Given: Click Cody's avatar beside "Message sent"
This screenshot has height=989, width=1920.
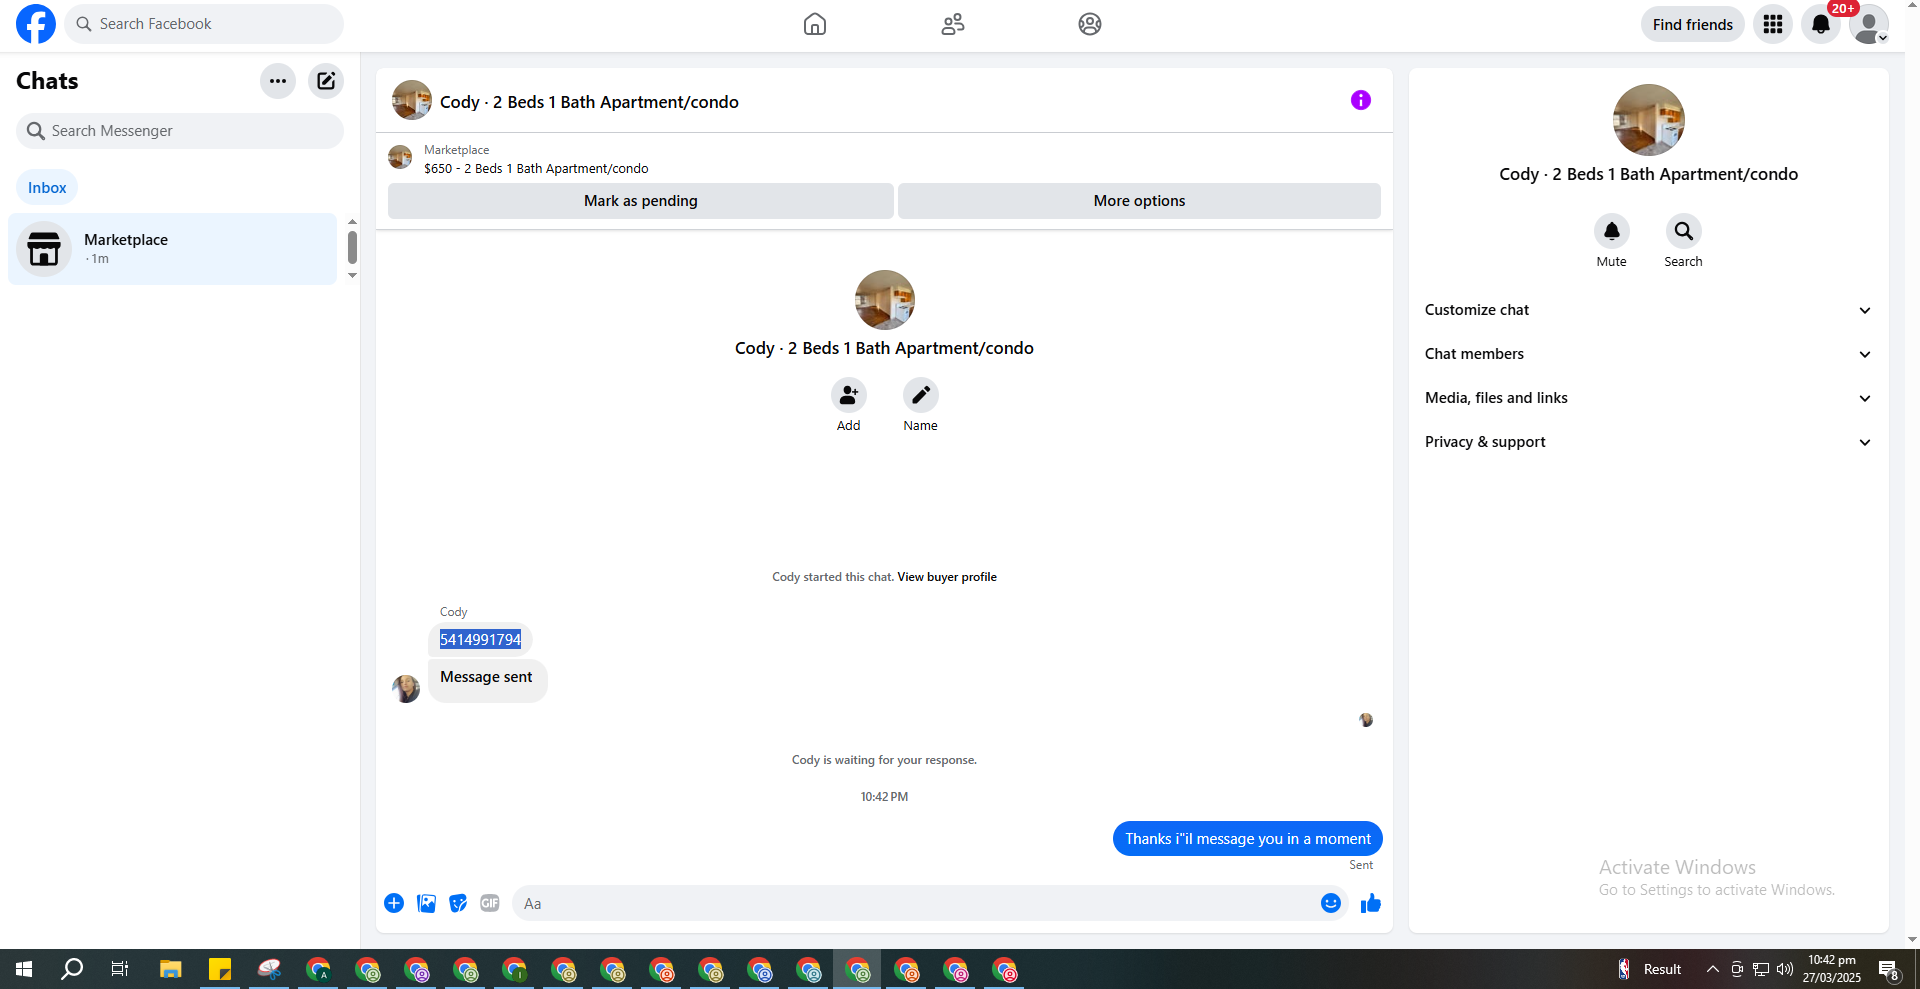Looking at the screenshot, I should tap(406, 688).
